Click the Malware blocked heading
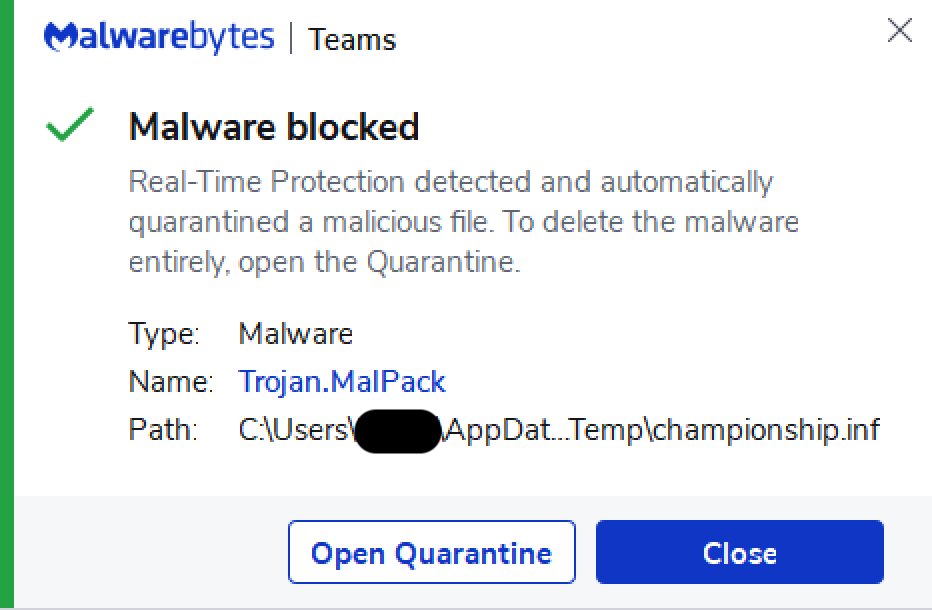 (x=274, y=127)
